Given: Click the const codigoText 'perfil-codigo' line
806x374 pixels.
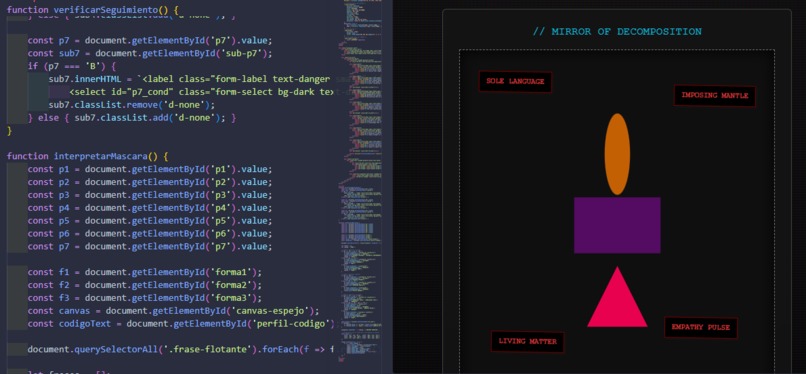Looking at the screenshot, I should 181,323.
